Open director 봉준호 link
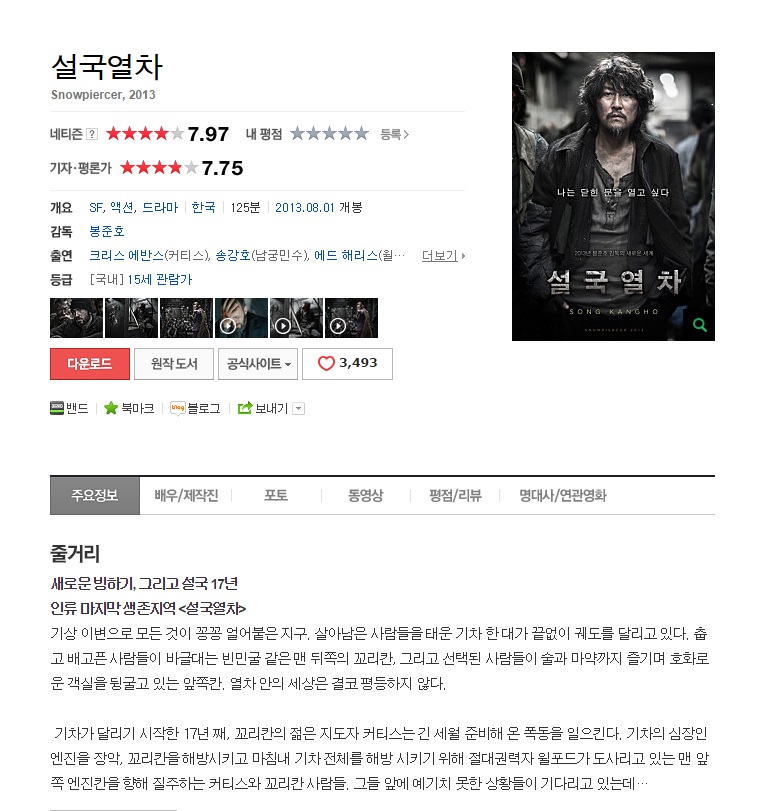The height and width of the screenshot is (811, 769). 107,231
